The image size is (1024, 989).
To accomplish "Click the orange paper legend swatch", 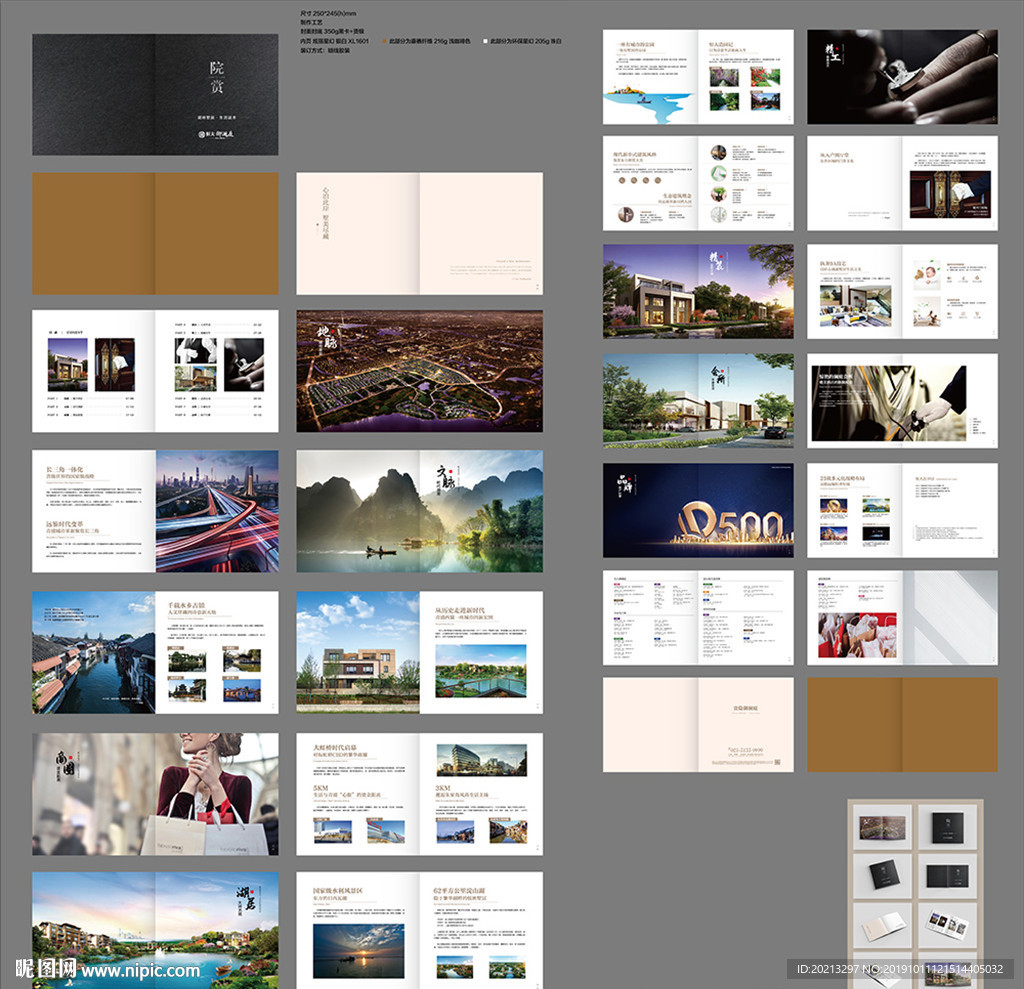I will pyautogui.click(x=385, y=41).
